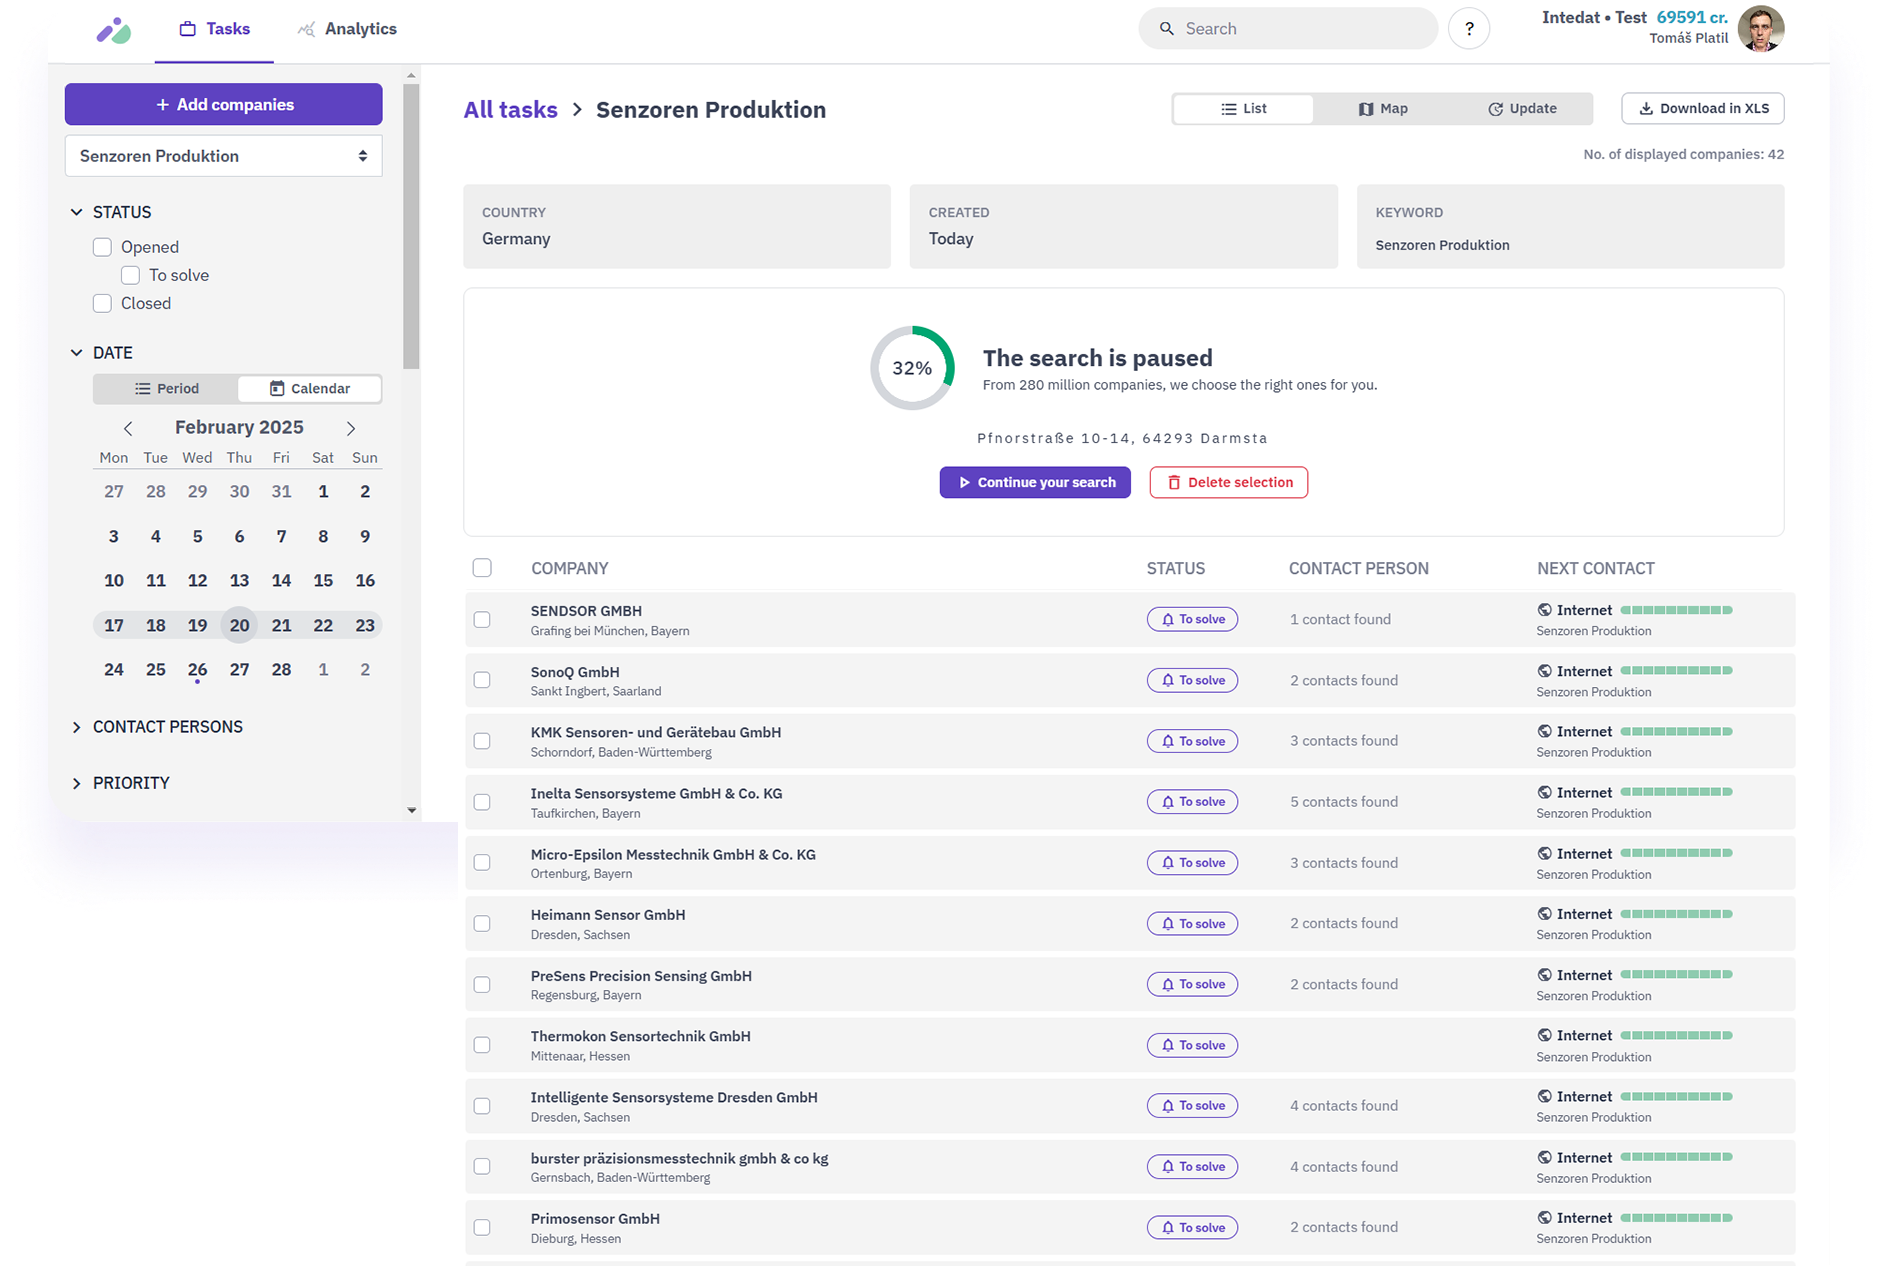Open the All tasks breadcrumb link
Screen dimensions: 1878x1266
coord(510,110)
